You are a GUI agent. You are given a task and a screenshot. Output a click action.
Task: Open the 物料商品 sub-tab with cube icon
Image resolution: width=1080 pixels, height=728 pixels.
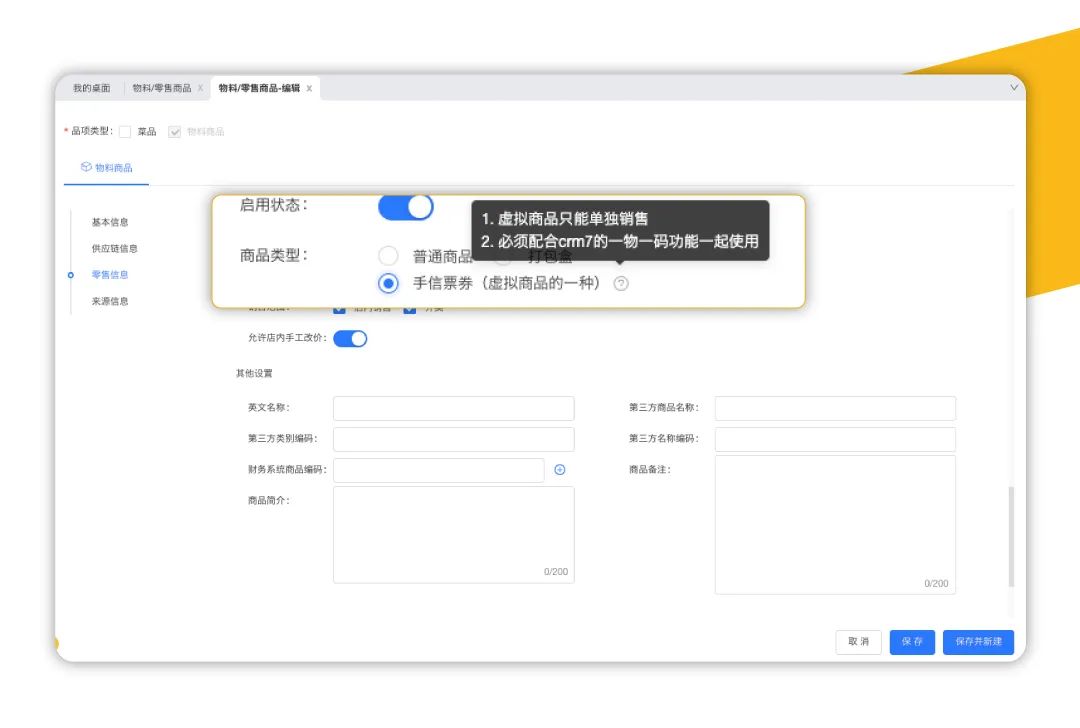[x=107, y=167]
